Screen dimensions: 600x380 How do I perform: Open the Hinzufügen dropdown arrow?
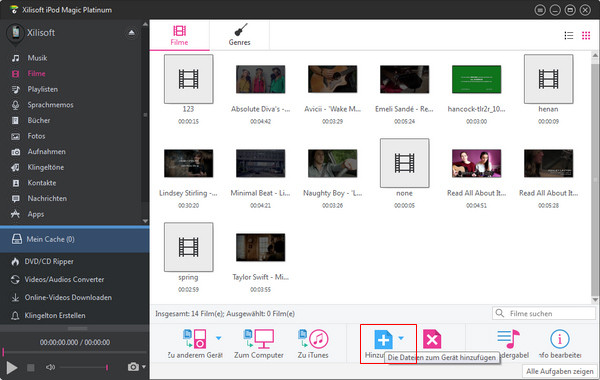(x=401, y=338)
